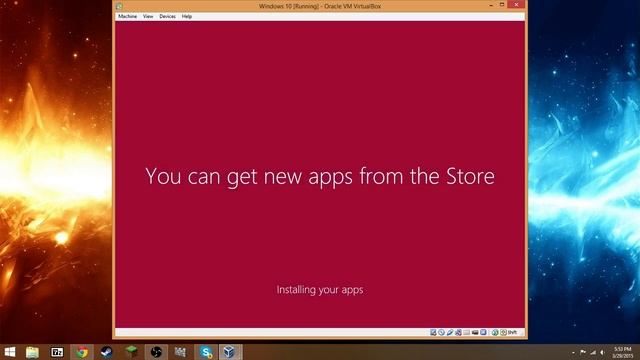Open the View menu in VirtualBox
Viewport: 640px width, 360px height.
[148, 16]
